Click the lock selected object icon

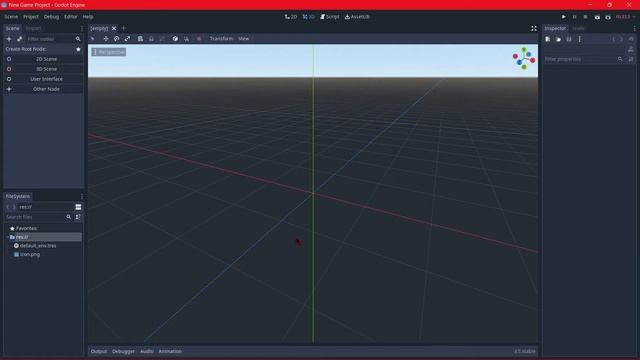pyautogui.click(x=151, y=38)
